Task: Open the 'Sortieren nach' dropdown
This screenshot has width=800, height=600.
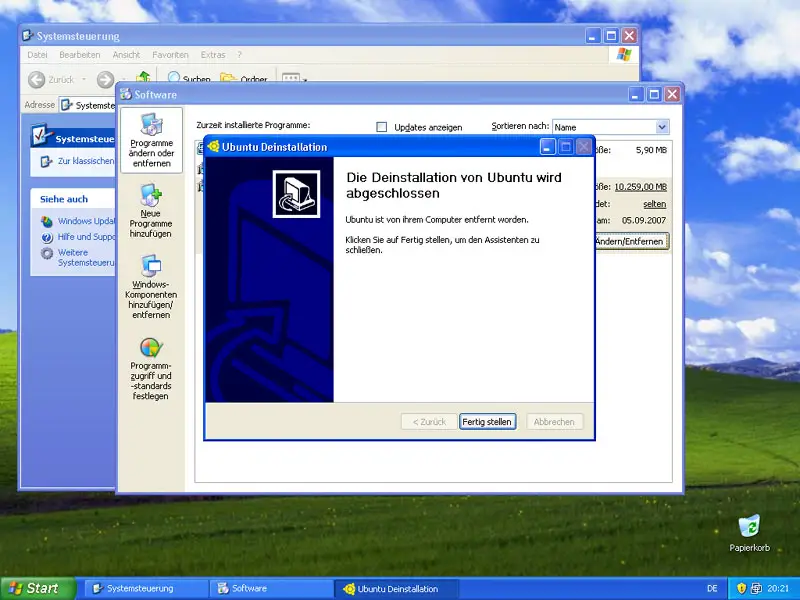Action: pos(662,127)
